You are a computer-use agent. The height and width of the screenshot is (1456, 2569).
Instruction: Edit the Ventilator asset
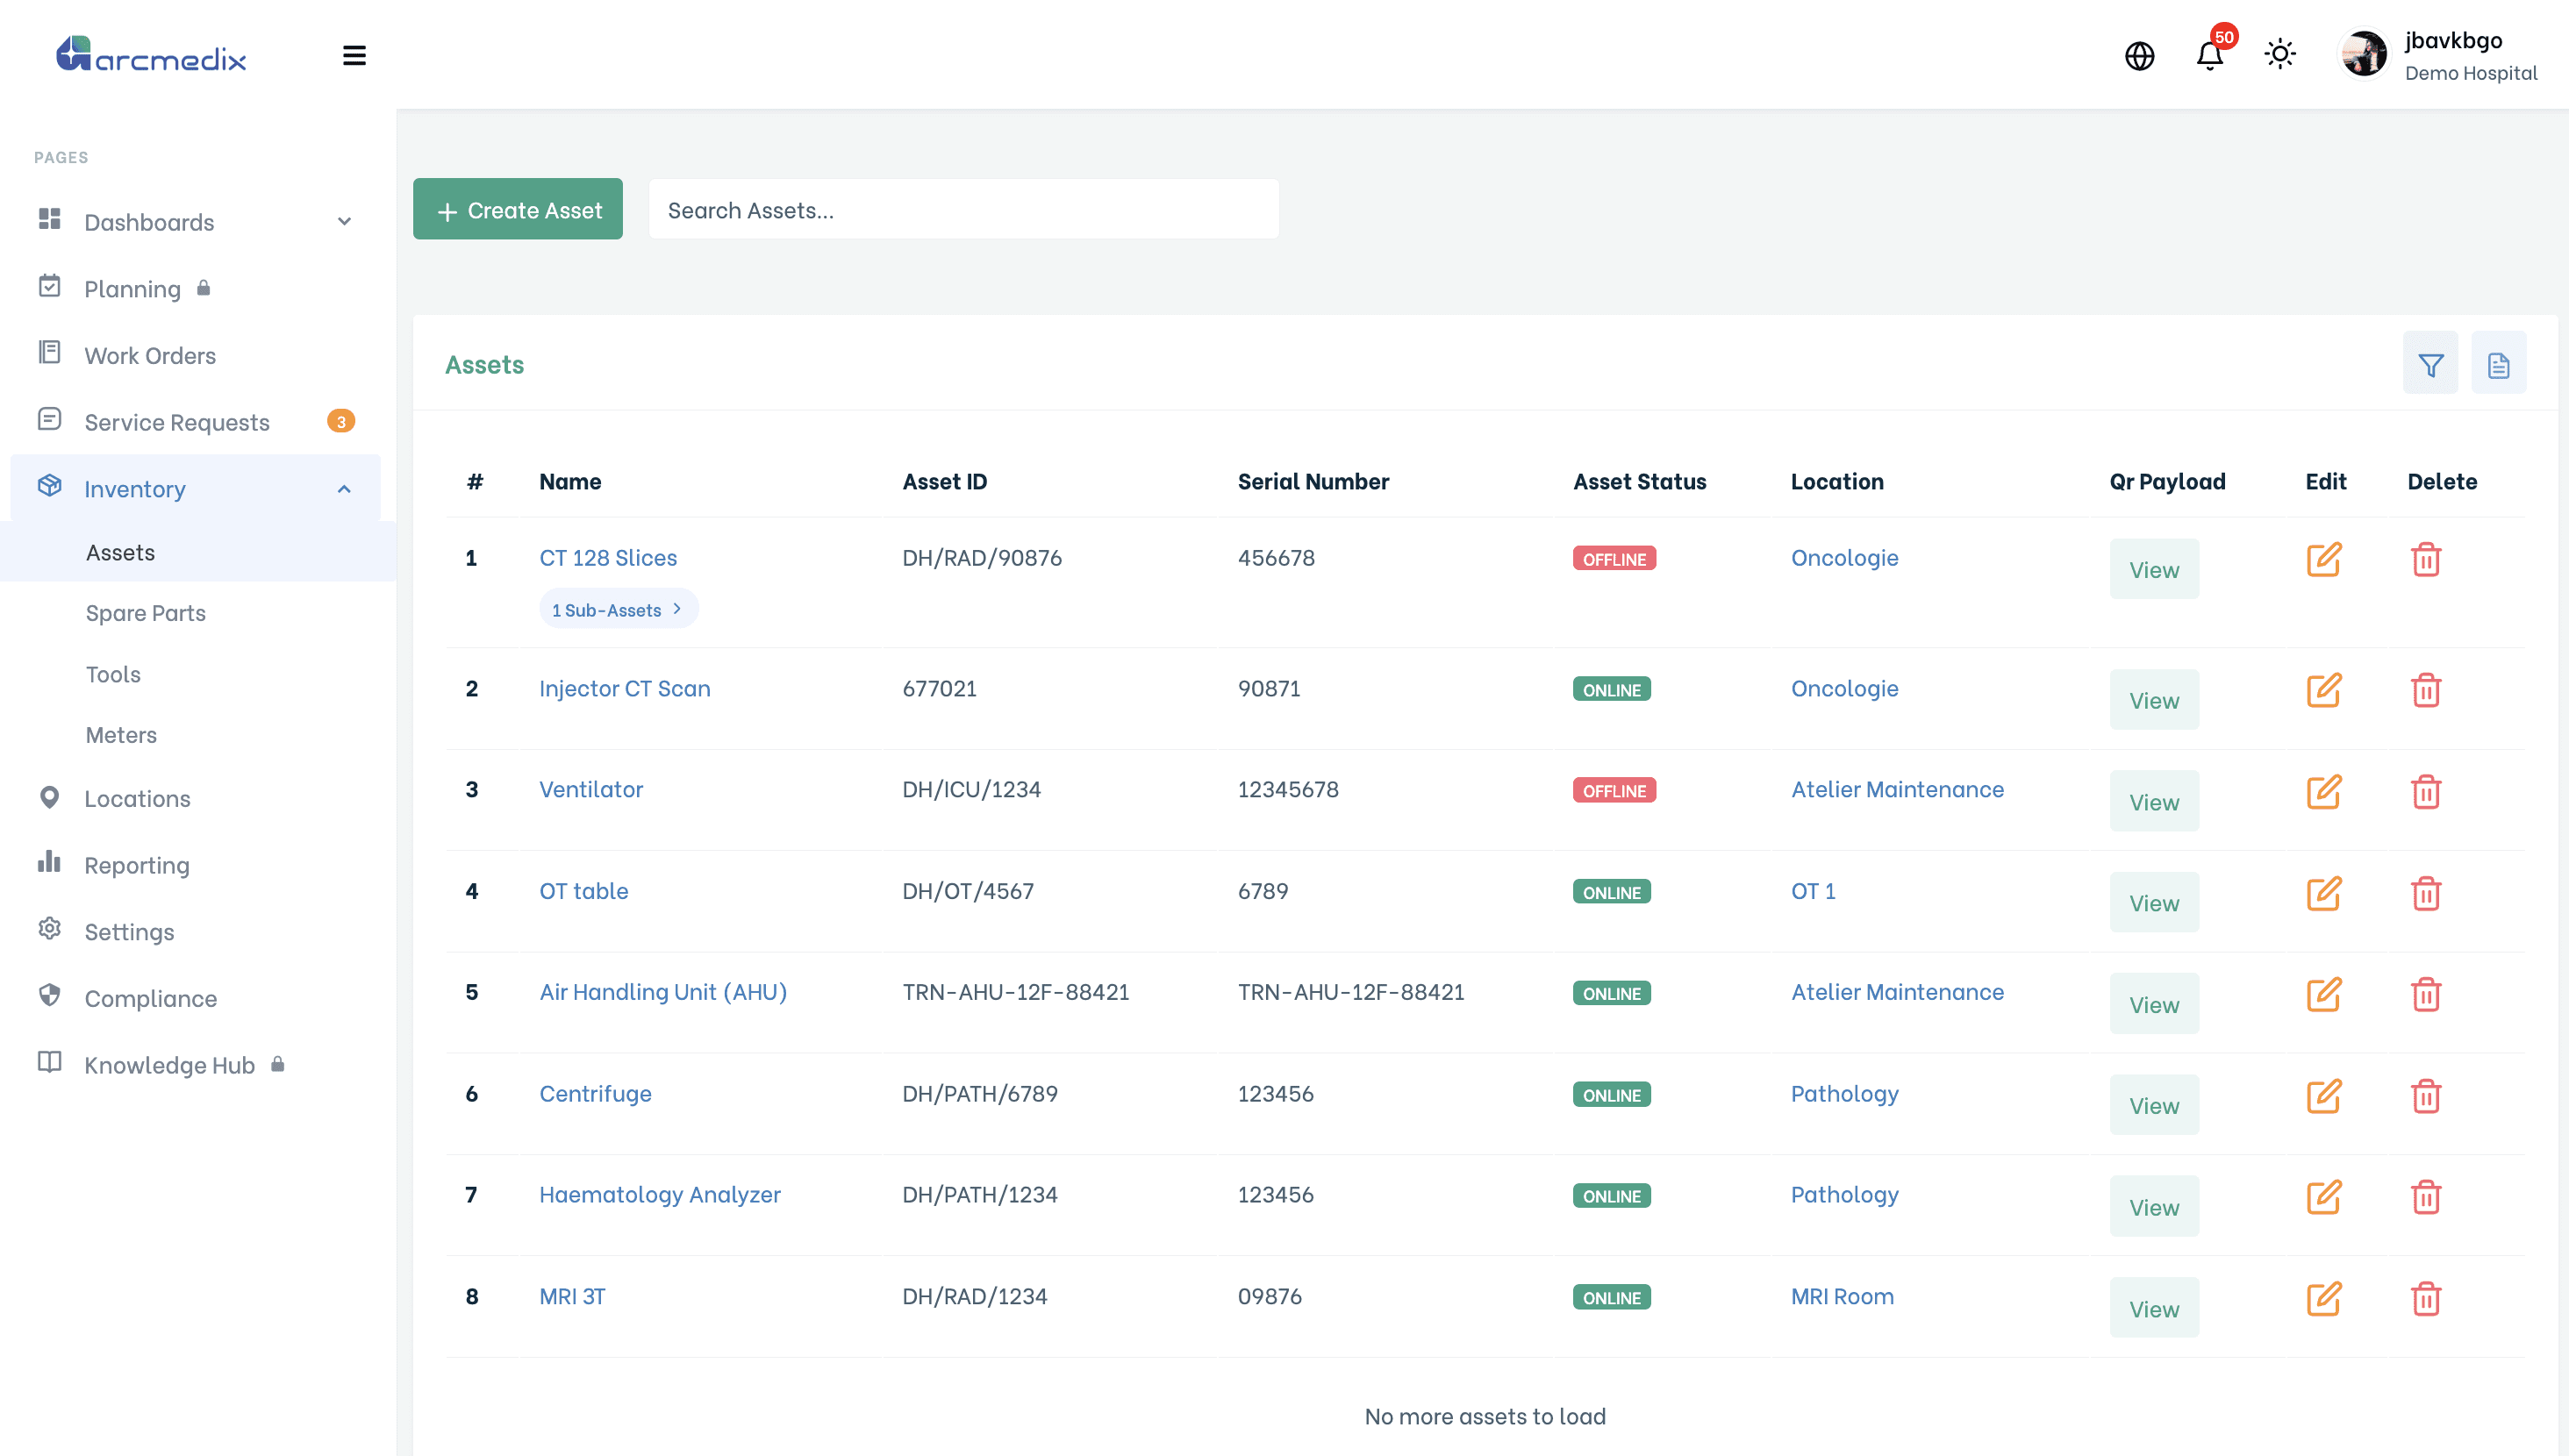click(2323, 791)
